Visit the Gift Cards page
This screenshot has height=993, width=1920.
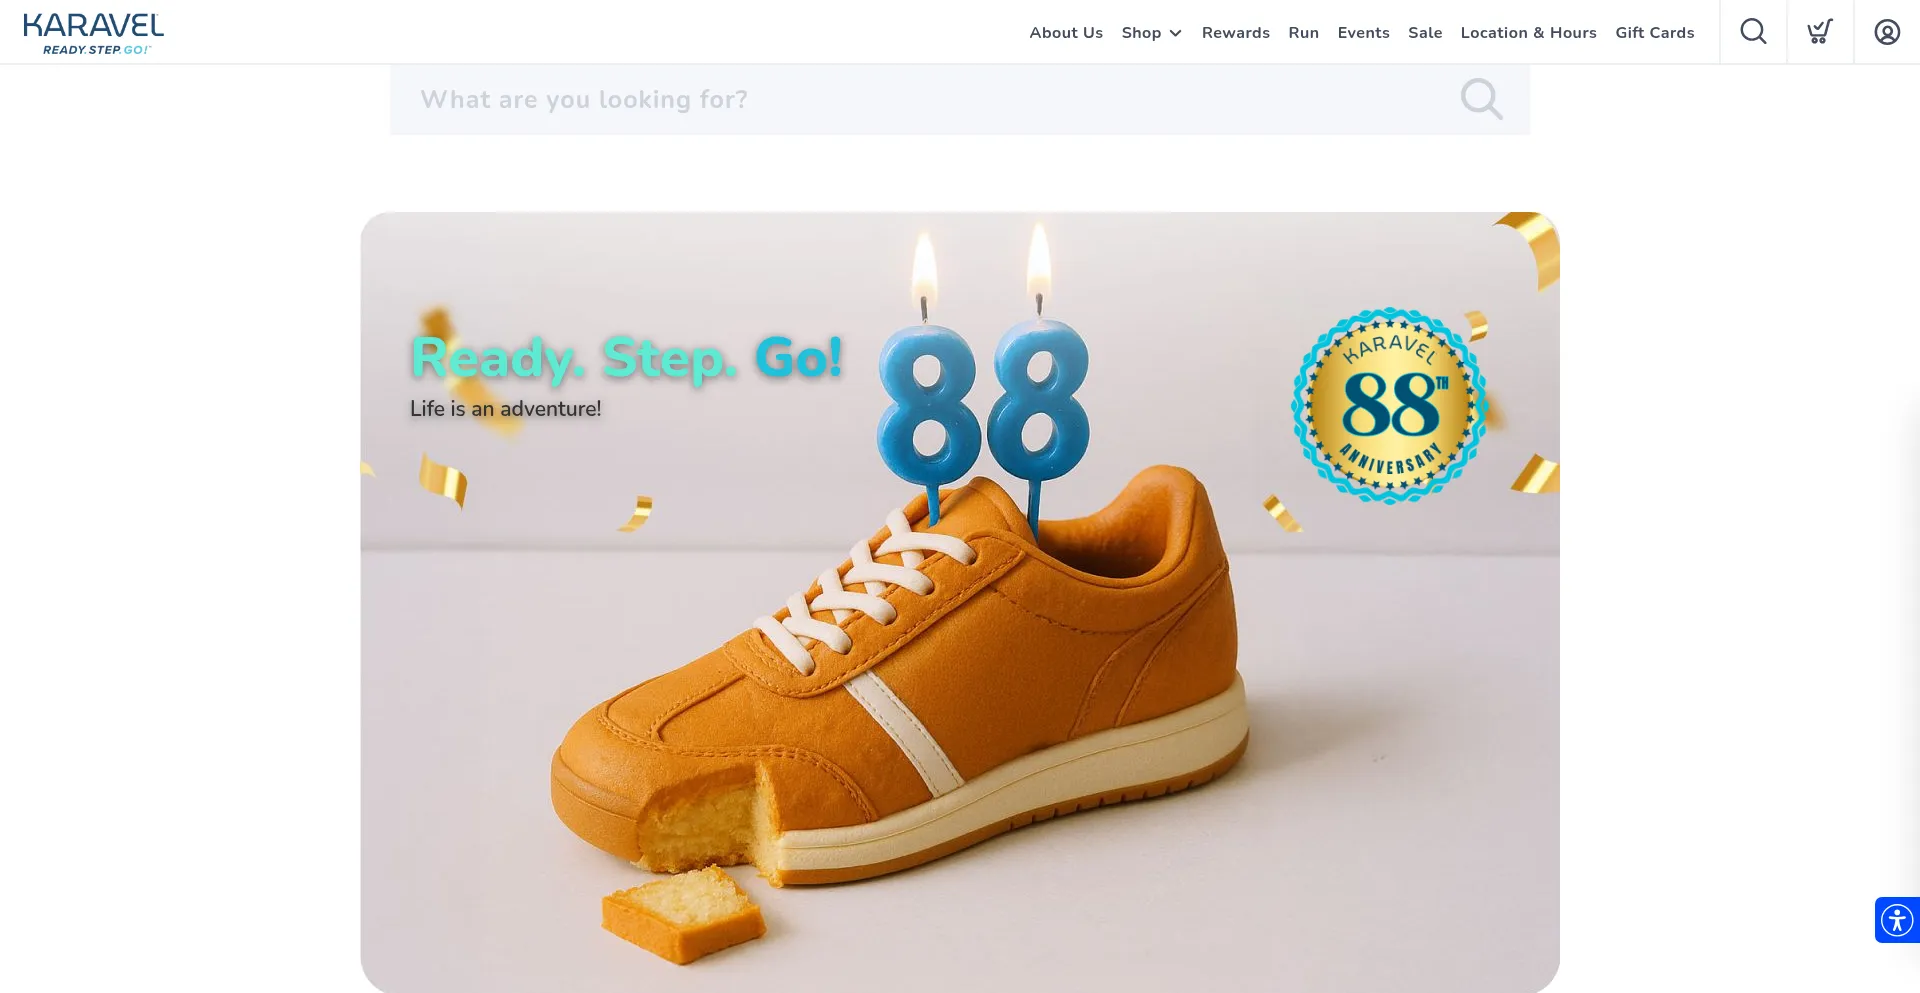pos(1655,33)
